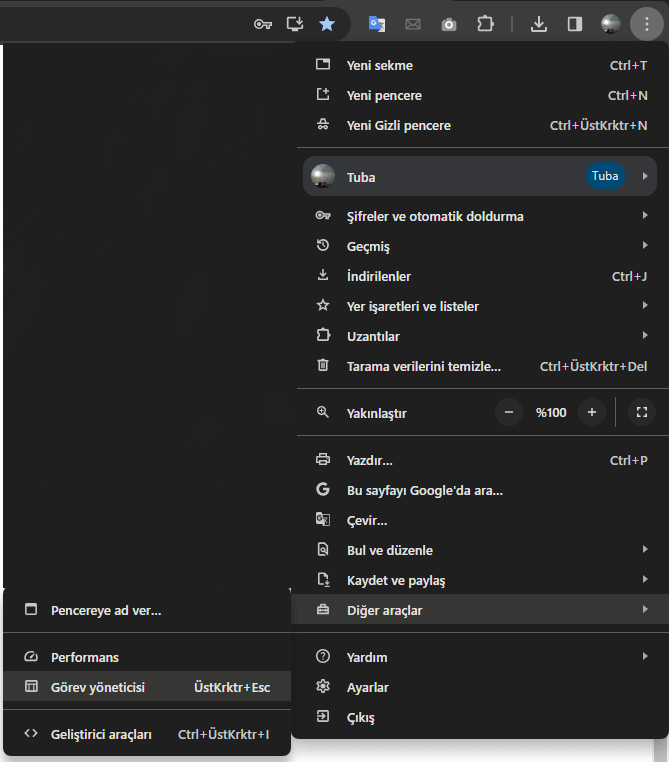
Task: Open Geliştirici araçları from the submenu
Action: pyautogui.click(x=147, y=734)
